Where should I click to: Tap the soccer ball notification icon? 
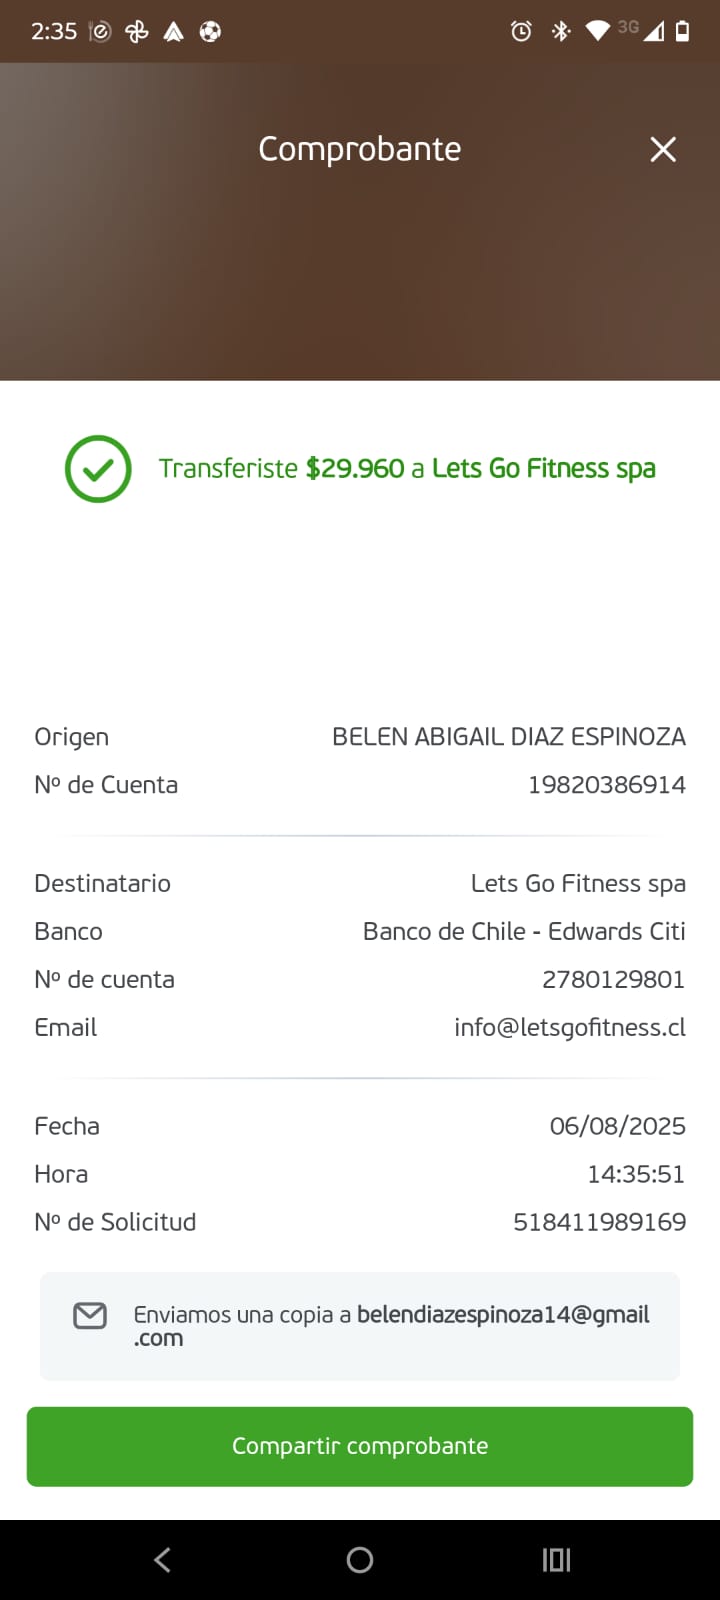(x=210, y=32)
